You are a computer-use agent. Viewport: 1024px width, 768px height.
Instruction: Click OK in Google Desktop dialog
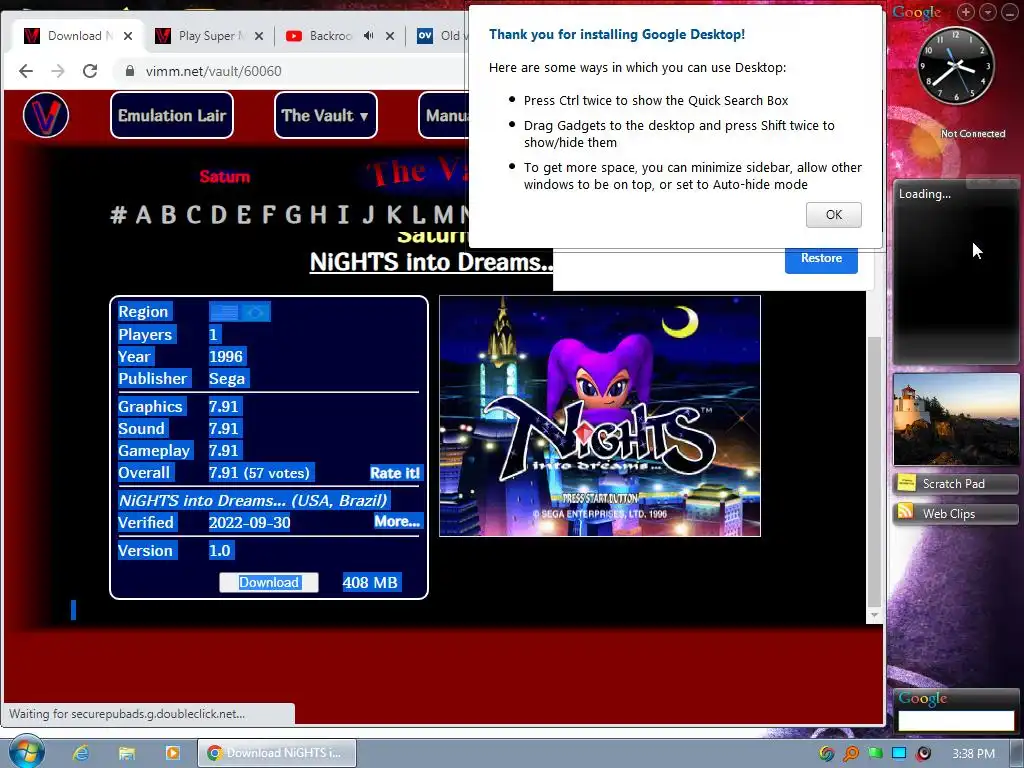[x=833, y=215]
